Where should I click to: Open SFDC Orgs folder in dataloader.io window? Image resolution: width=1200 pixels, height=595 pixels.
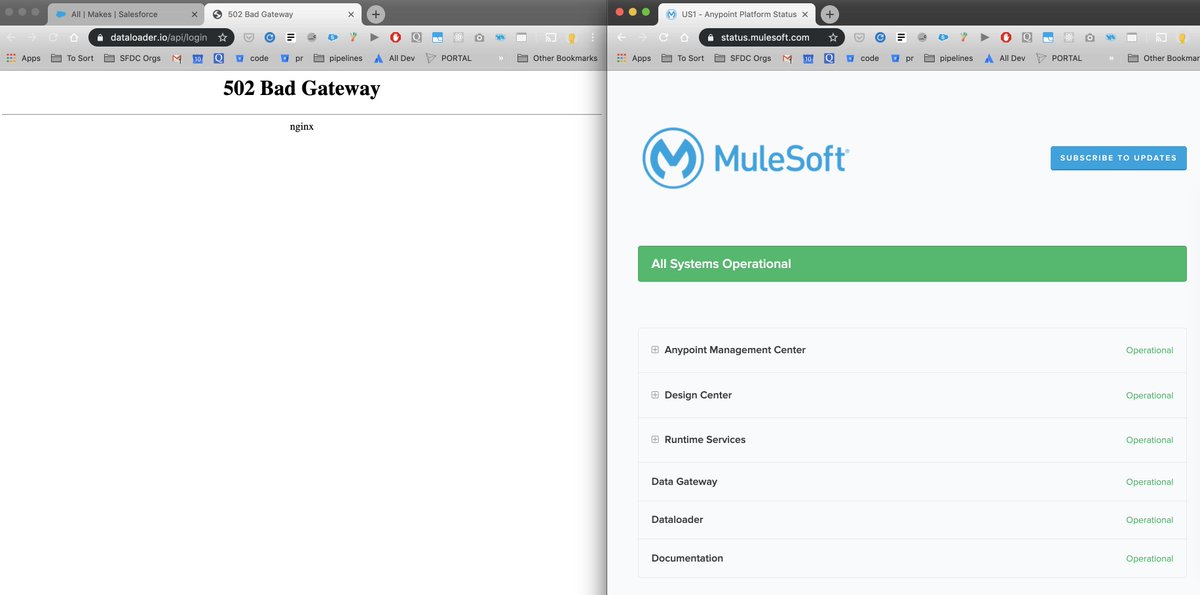click(x=132, y=58)
